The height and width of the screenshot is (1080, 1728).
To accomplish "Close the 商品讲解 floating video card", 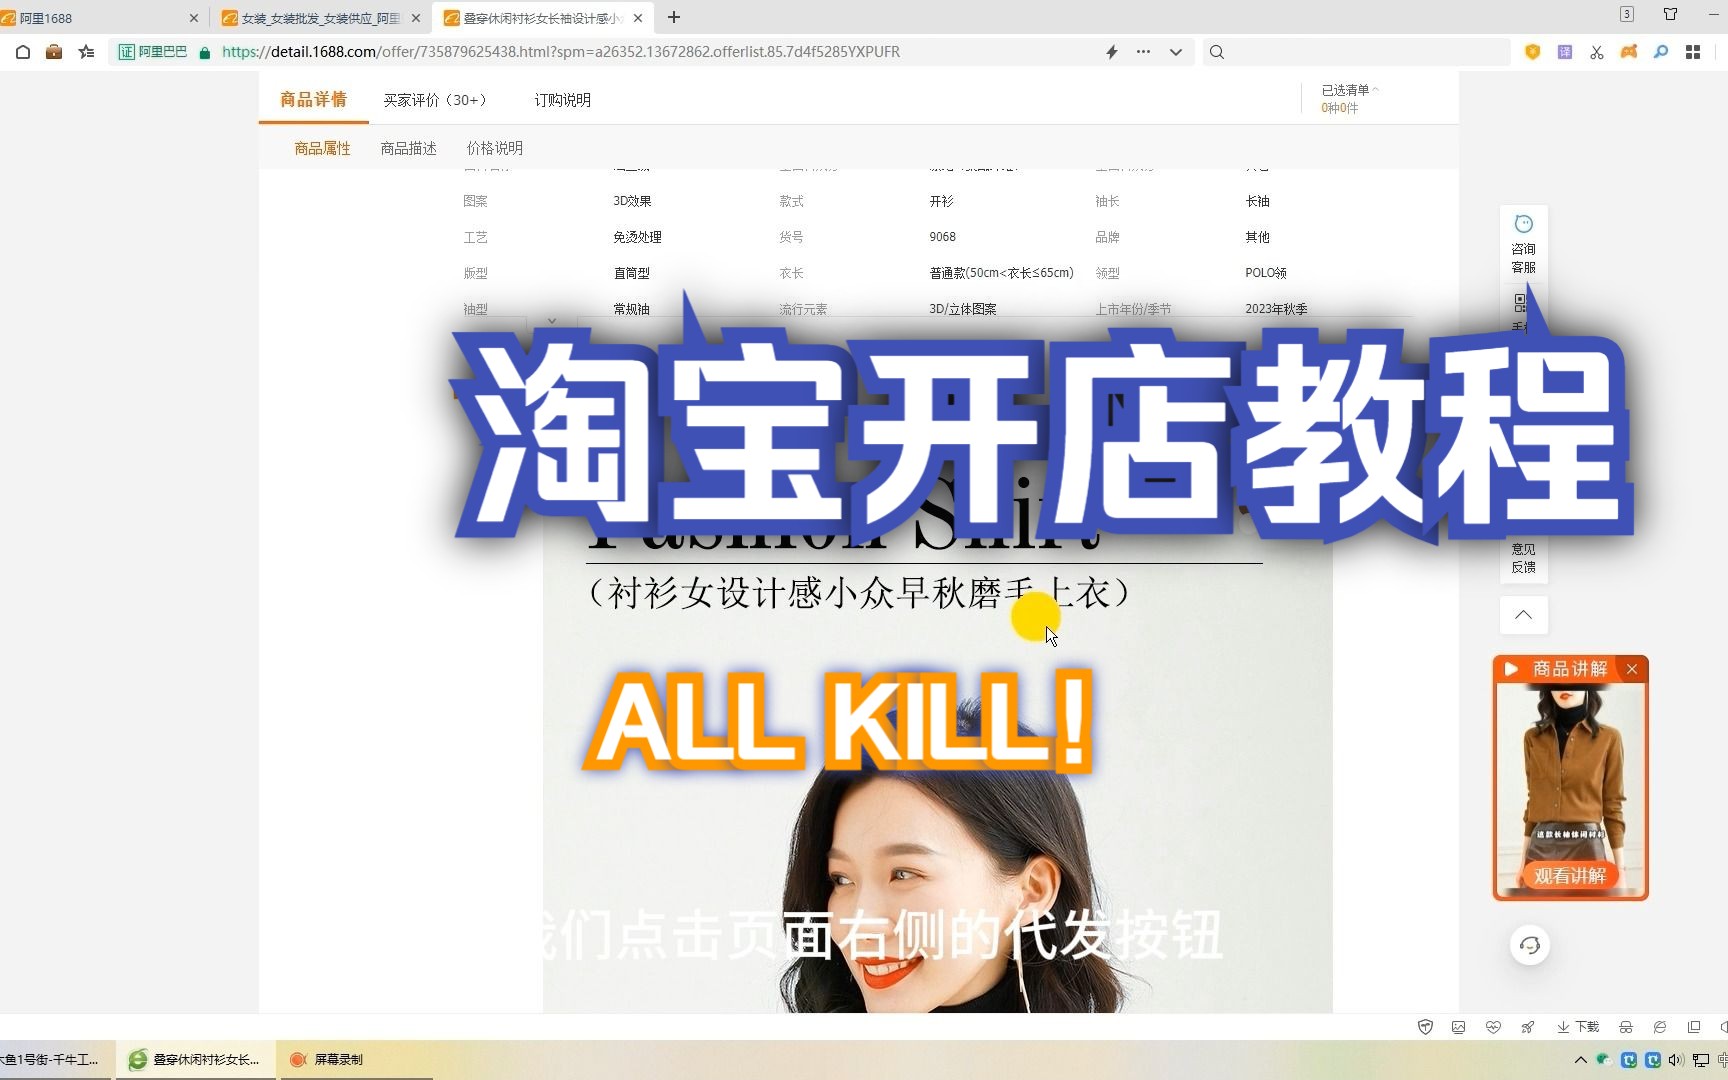I will point(1632,669).
